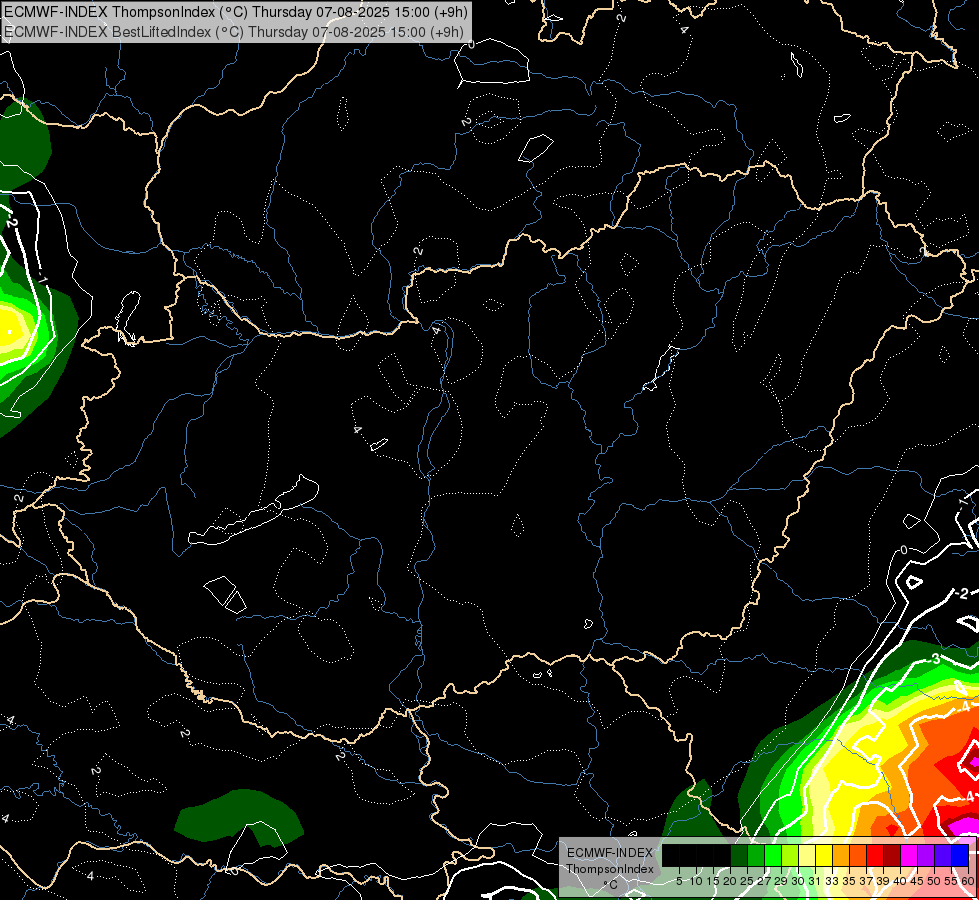This screenshot has width=979, height=900.
Task: Select the orange 33–35 legend swatch
Action: click(x=841, y=855)
